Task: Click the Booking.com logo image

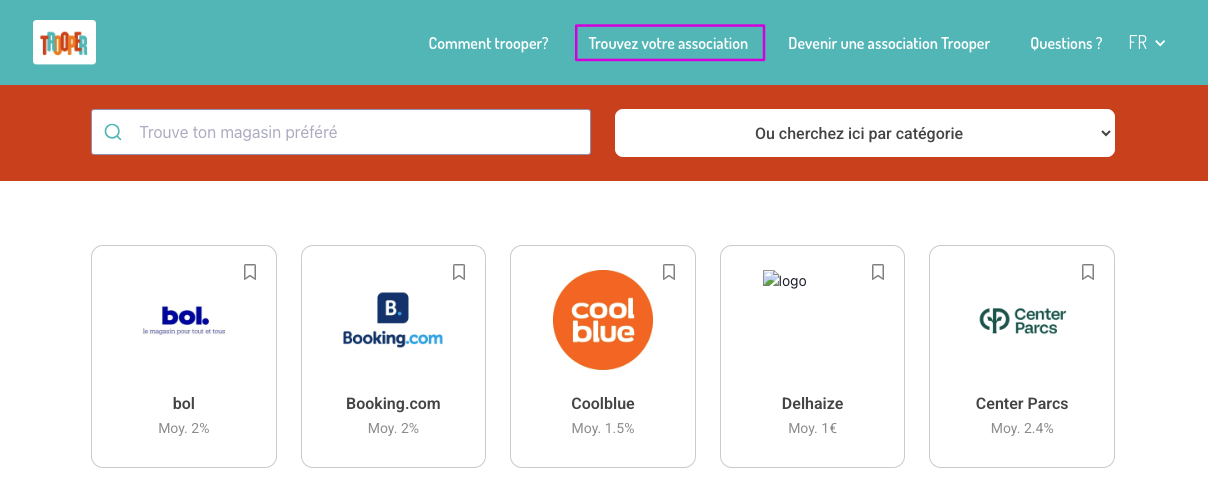Action: (x=393, y=320)
